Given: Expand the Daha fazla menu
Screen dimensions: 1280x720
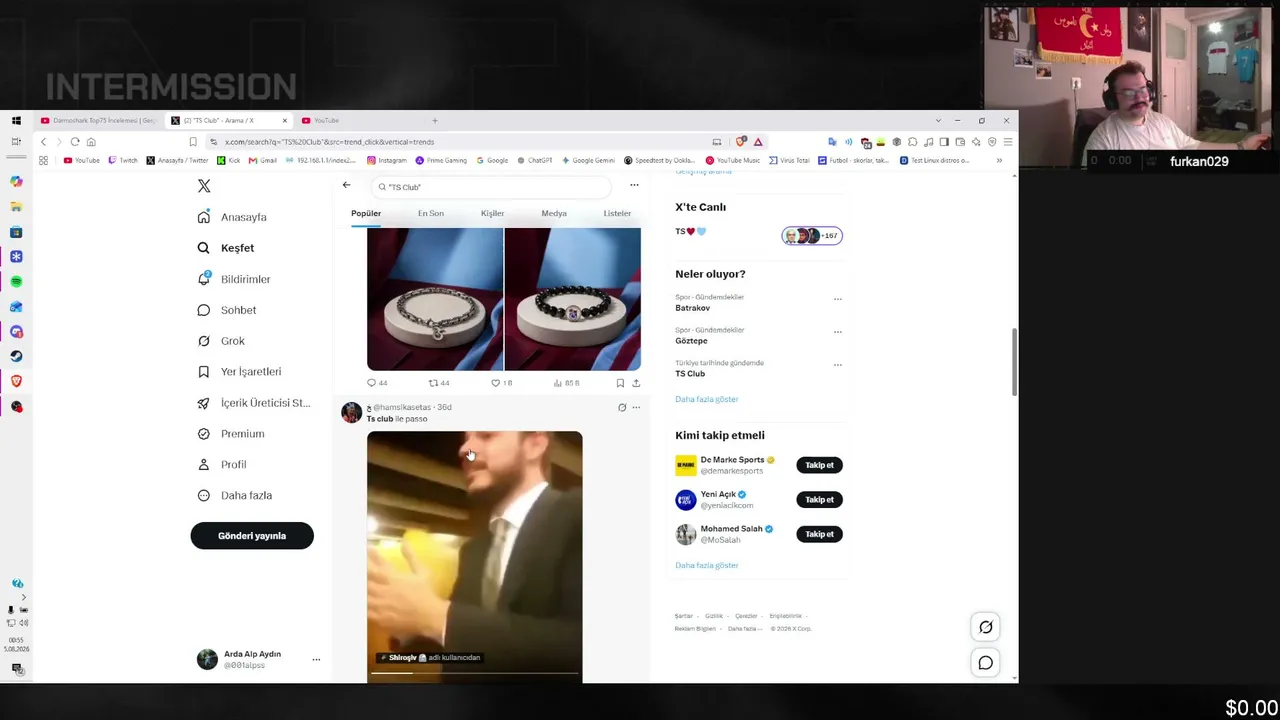Looking at the screenshot, I should 235,496.
